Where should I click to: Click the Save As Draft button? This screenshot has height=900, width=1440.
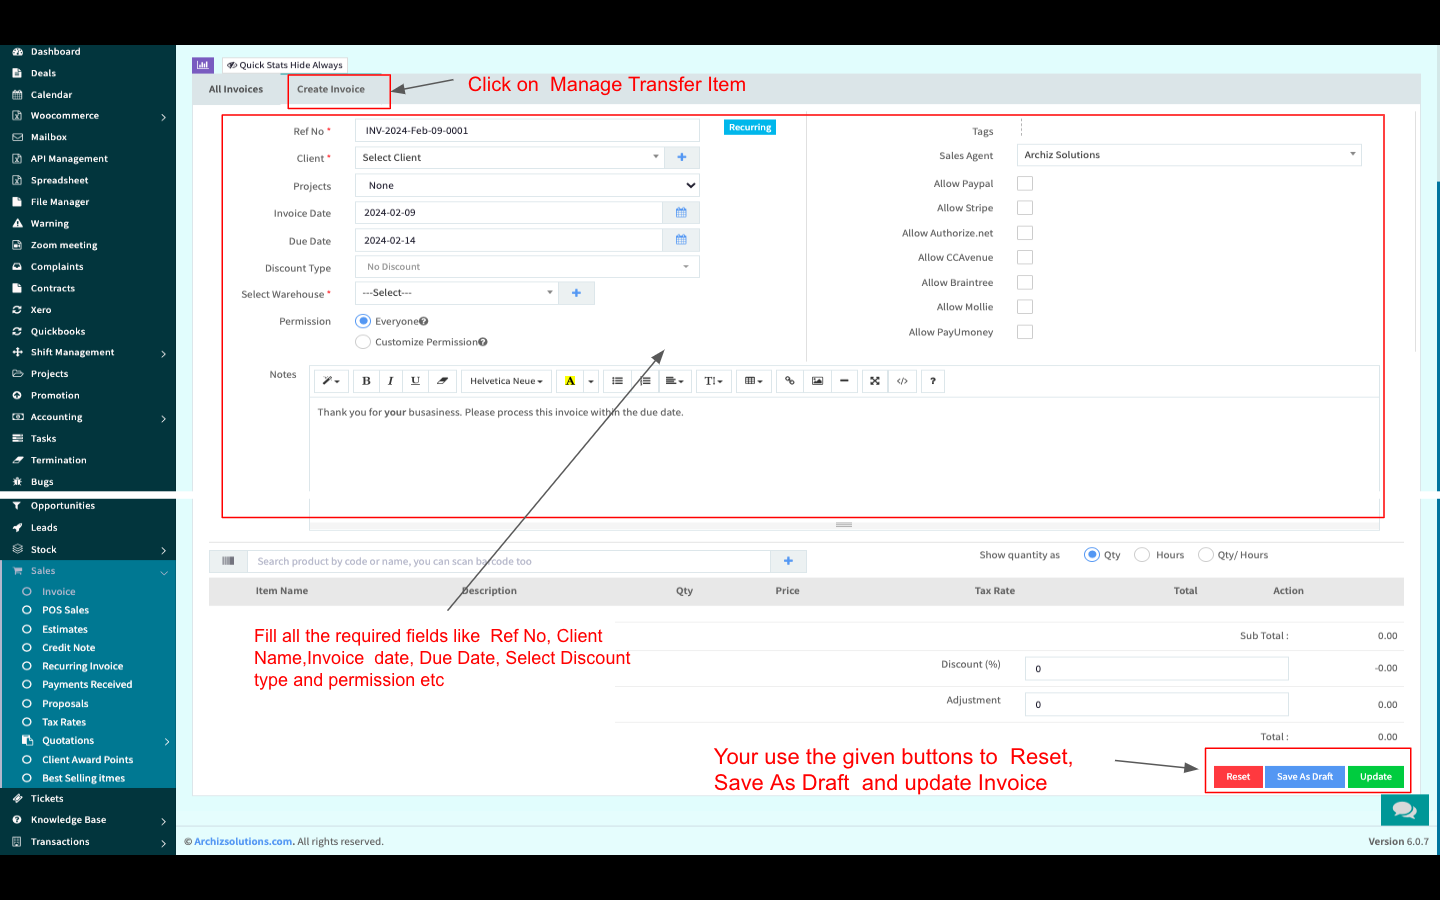pos(1304,777)
